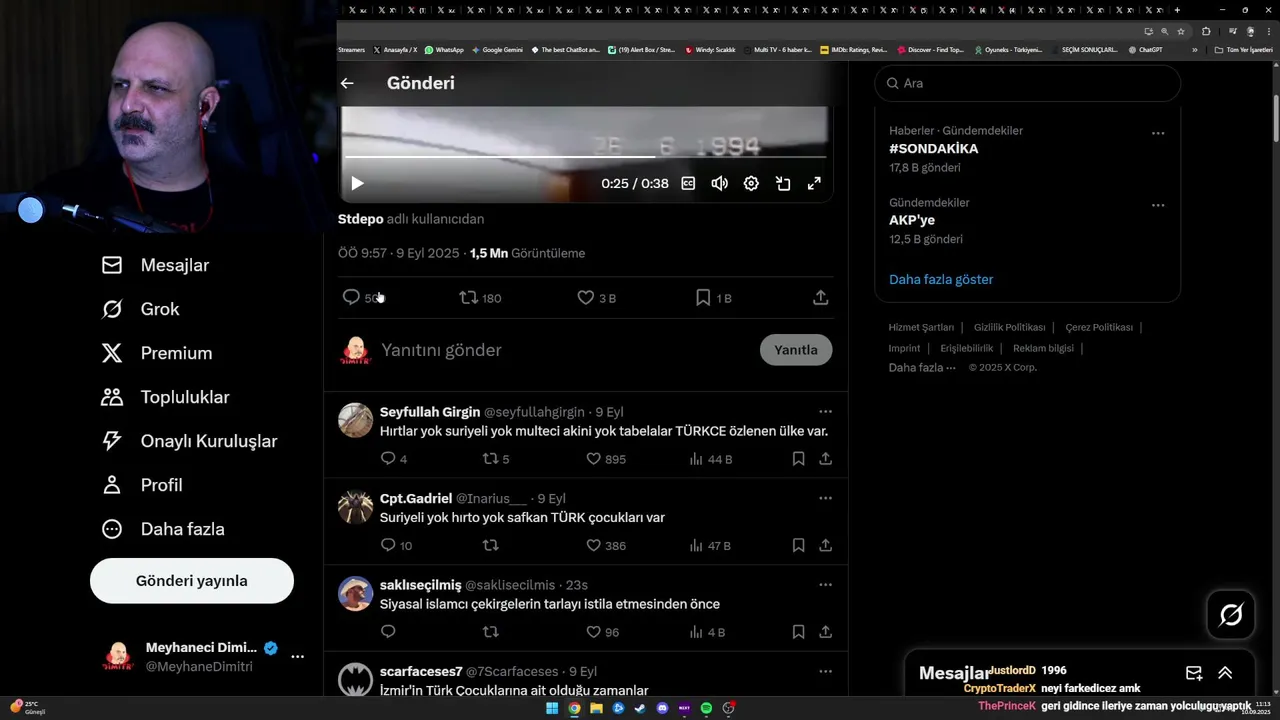Image resolution: width=1280 pixels, height=720 pixels.
Task: Share Cpt.Gadriel's comment
Action: coord(825,545)
